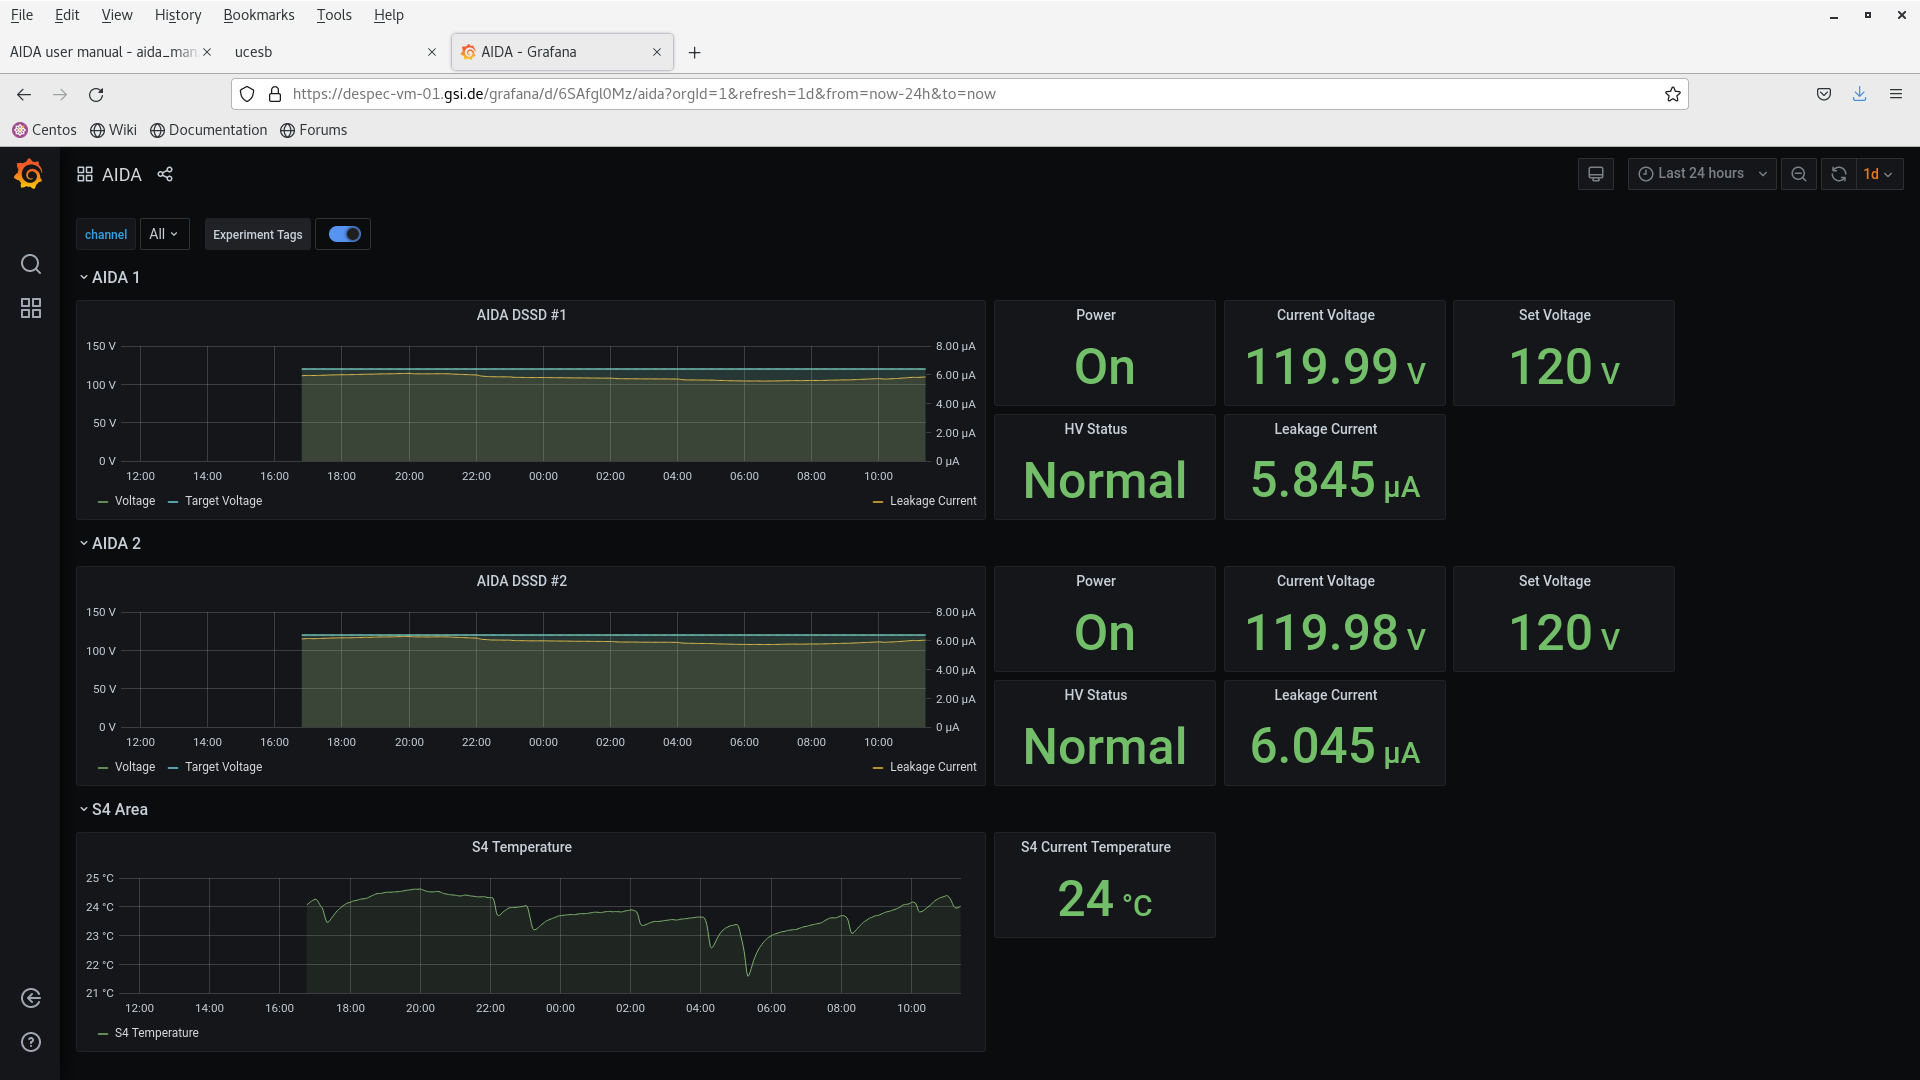The image size is (1920, 1080).
Task: Open the dashboard search icon
Action: pos(31,264)
